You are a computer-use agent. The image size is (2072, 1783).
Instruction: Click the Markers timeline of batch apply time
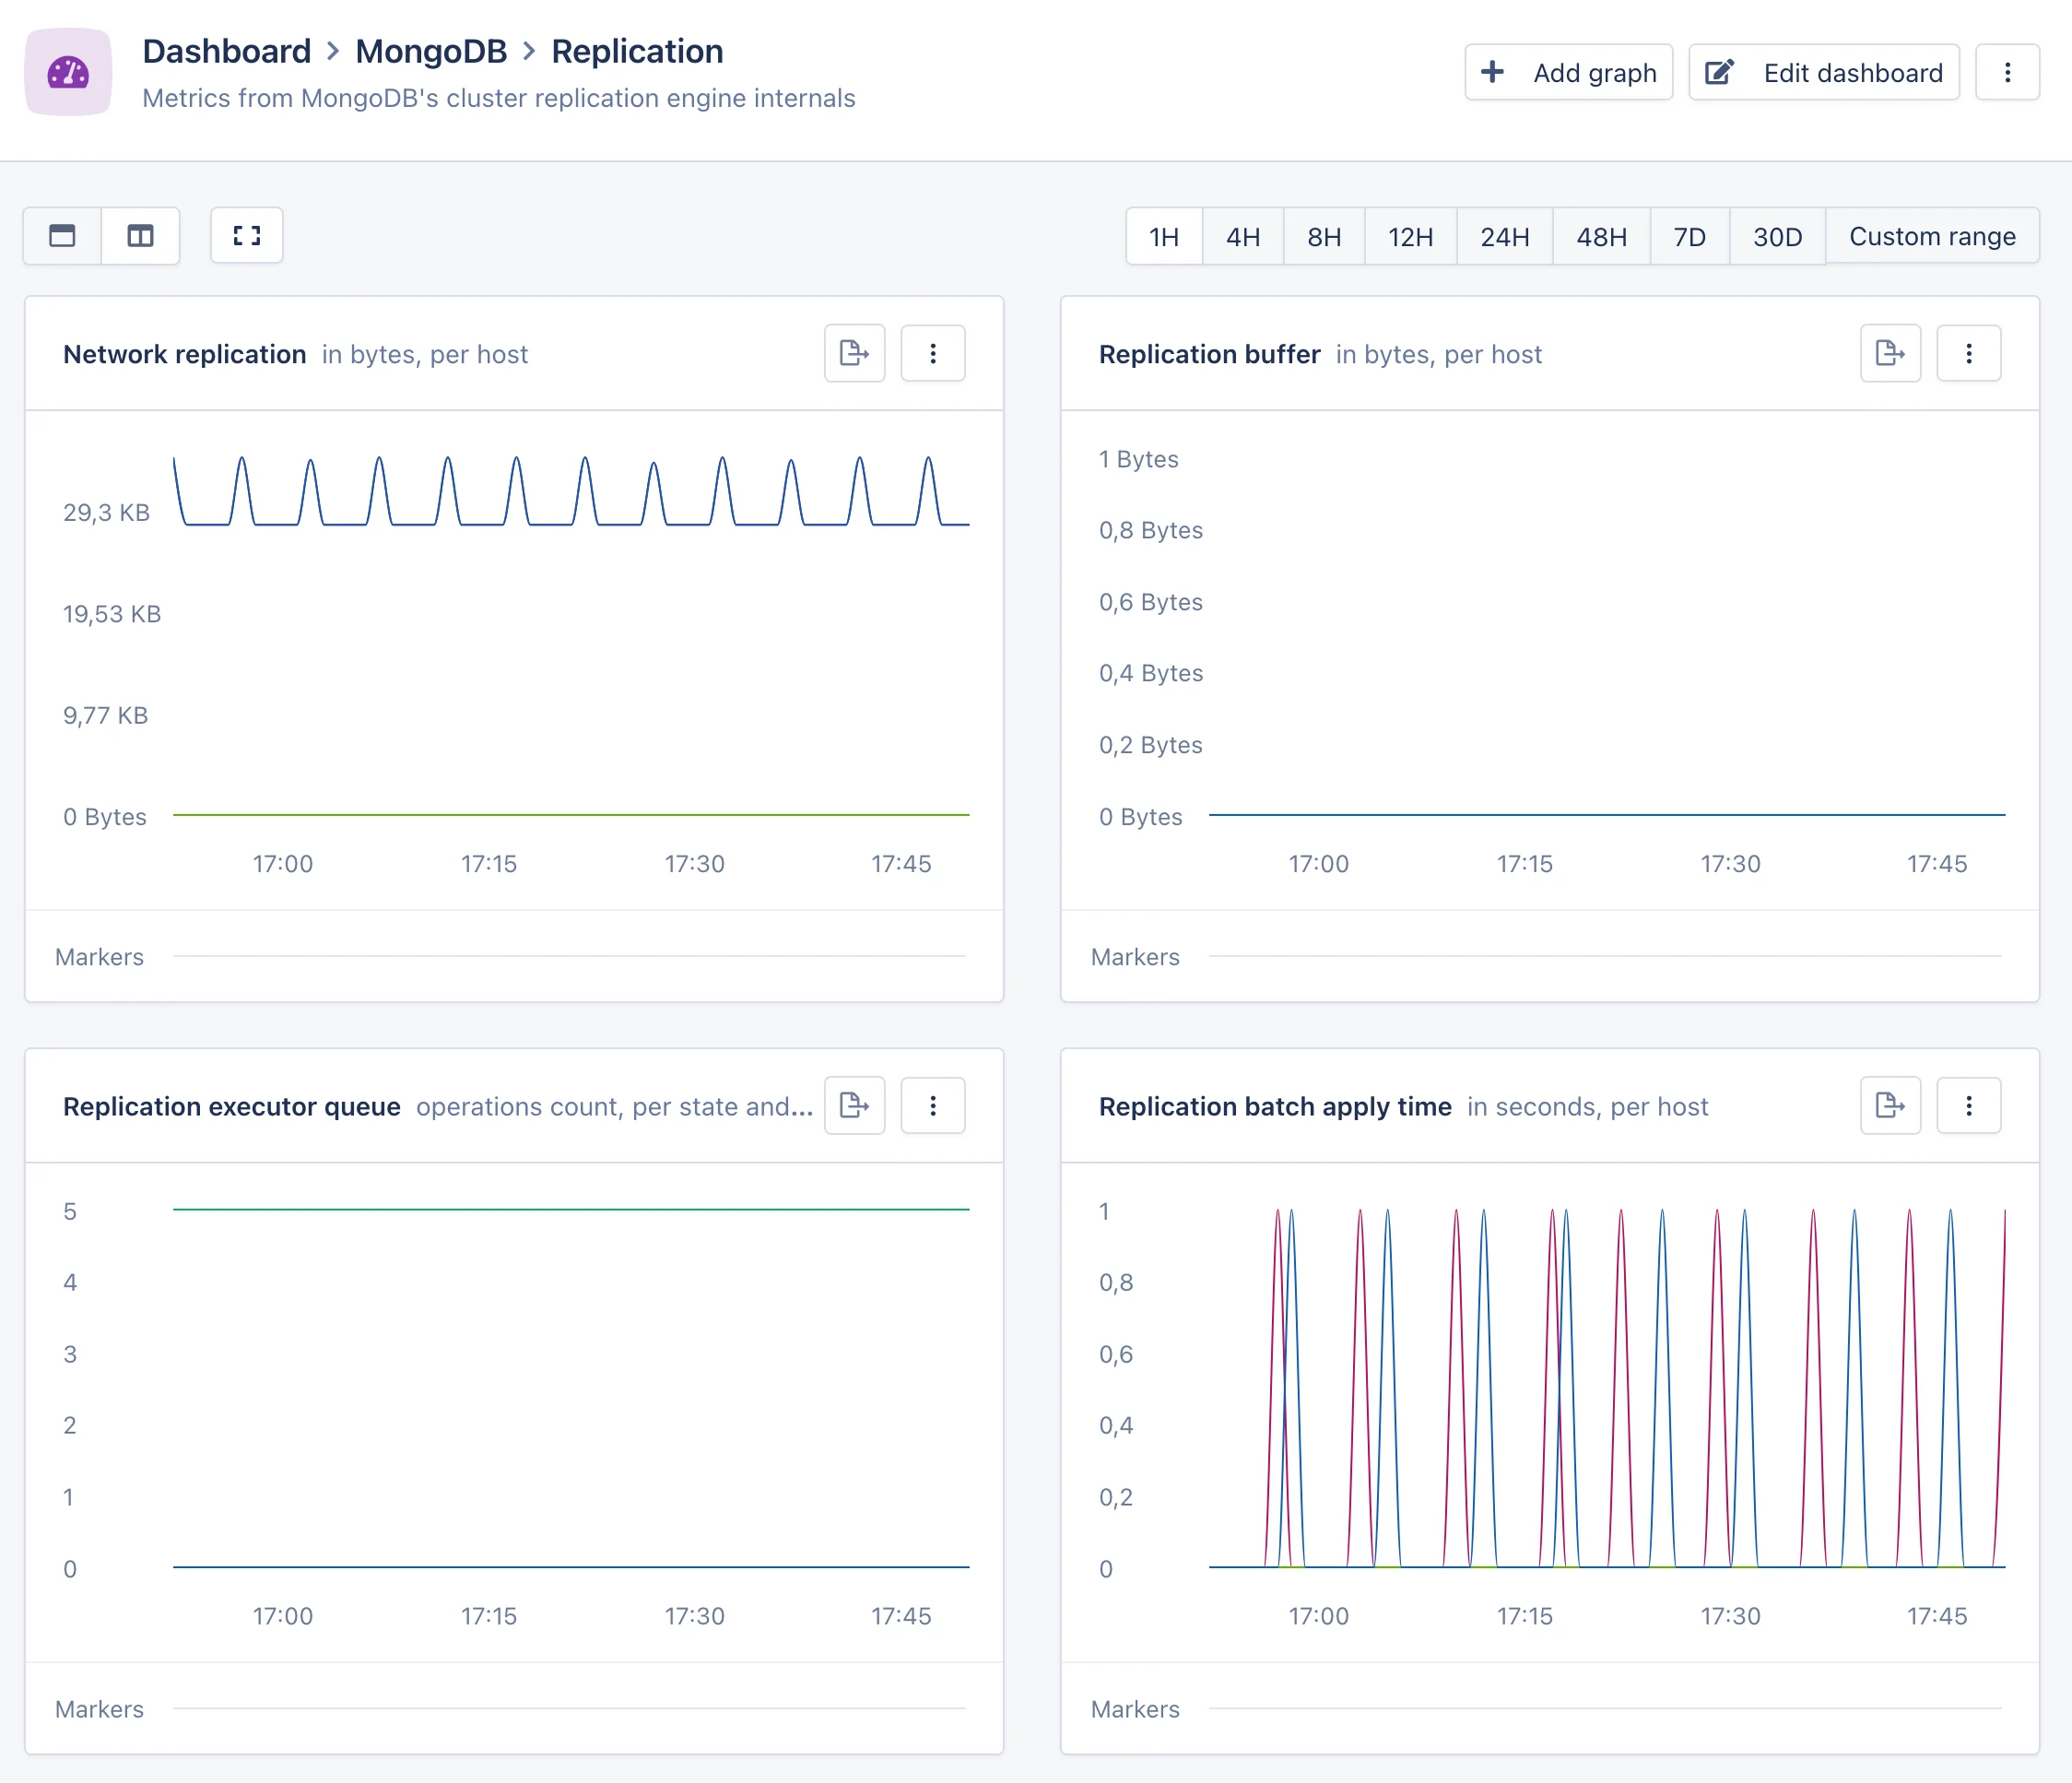point(1606,1709)
